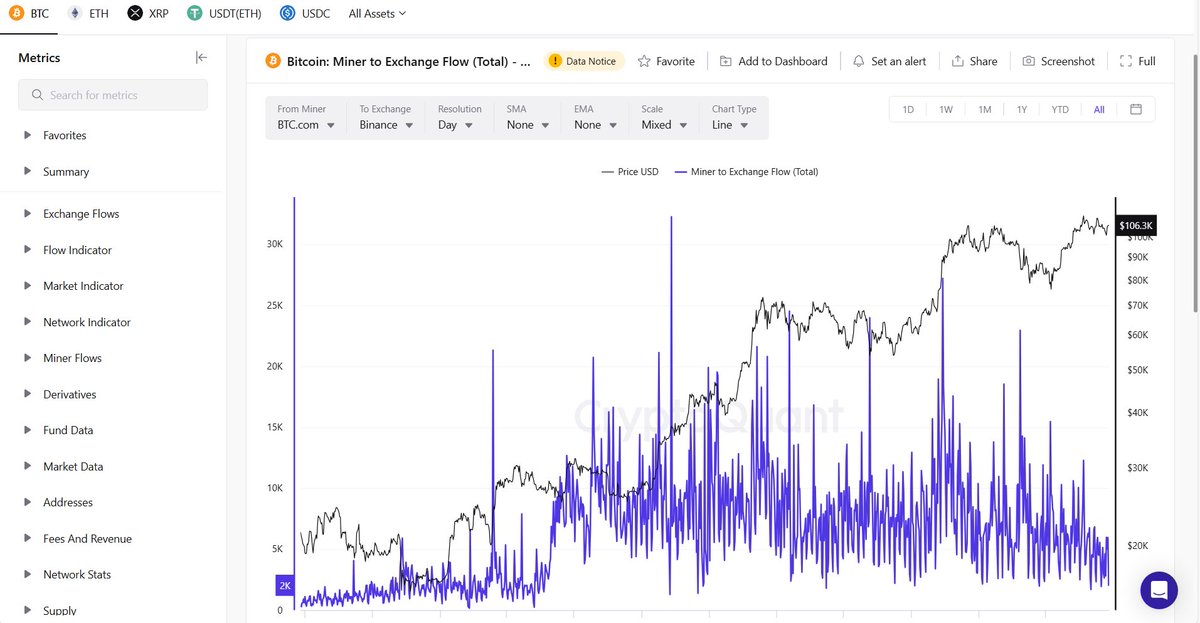1200x623 pixels.
Task: Open the Scale Mixed dropdown
Action: [x=665, y=117]
